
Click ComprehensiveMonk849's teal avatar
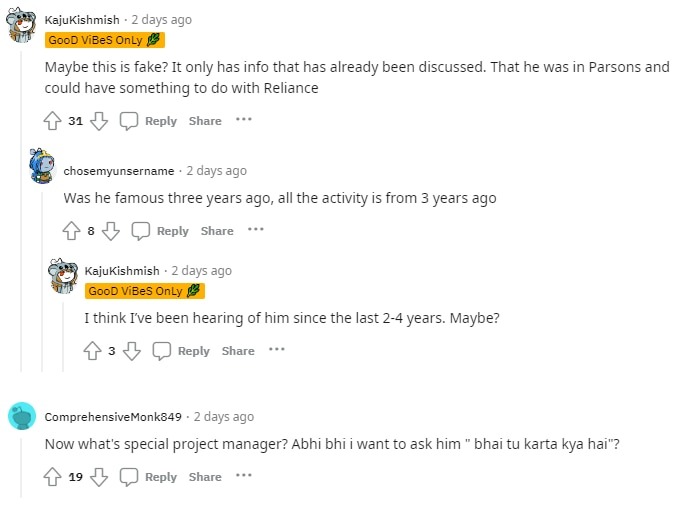tap(22, 416)
